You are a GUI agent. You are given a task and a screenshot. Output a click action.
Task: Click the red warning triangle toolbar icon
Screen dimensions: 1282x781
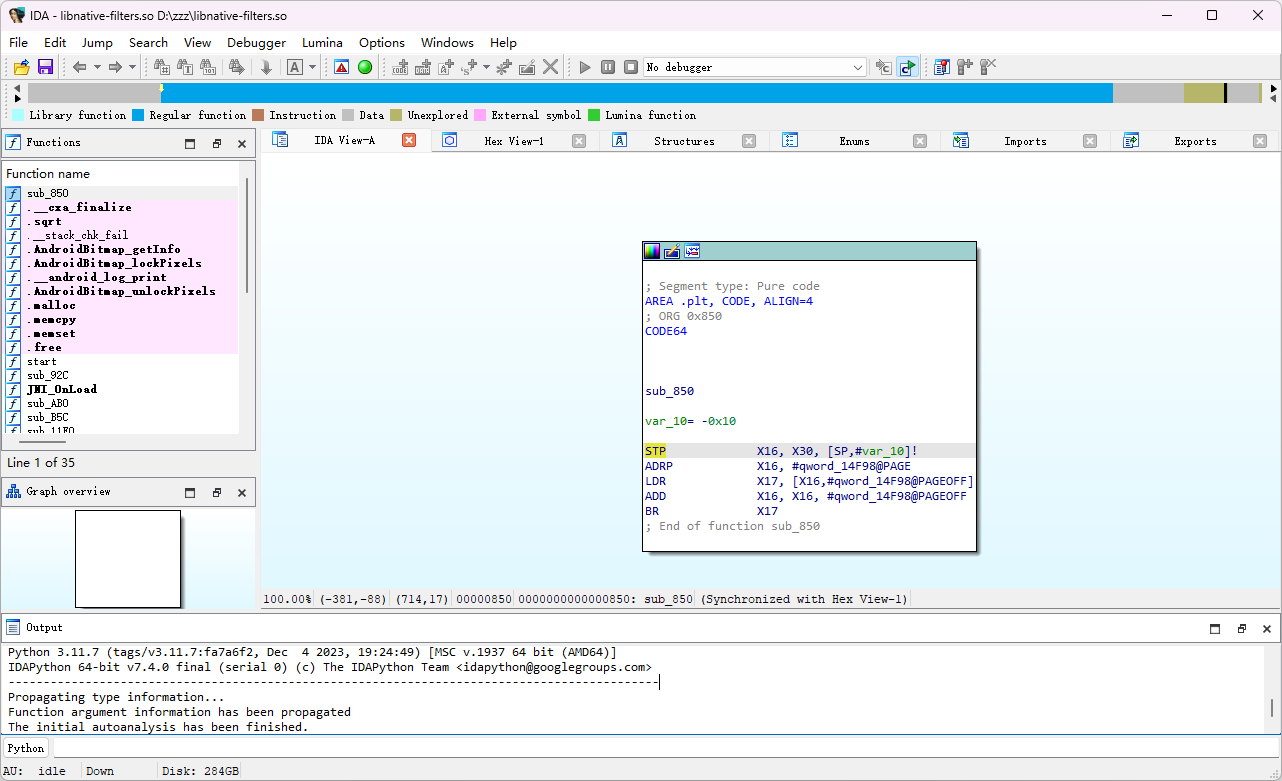341,67
